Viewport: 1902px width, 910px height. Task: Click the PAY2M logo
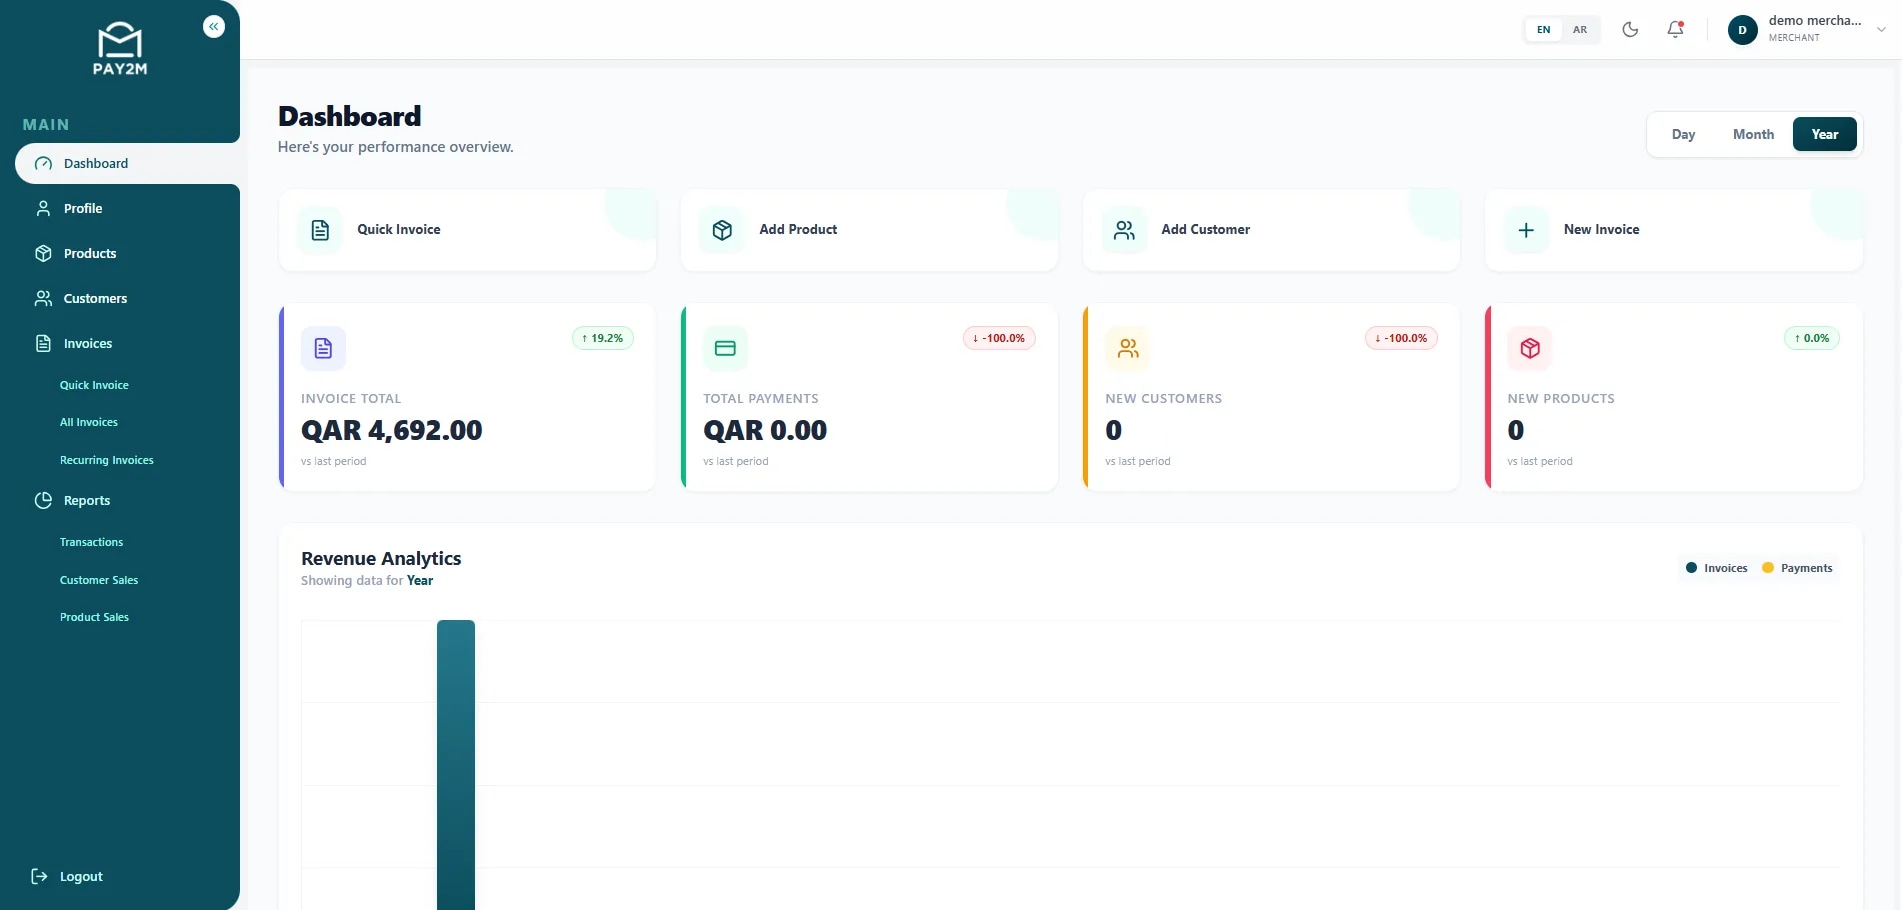click(120, 49)
